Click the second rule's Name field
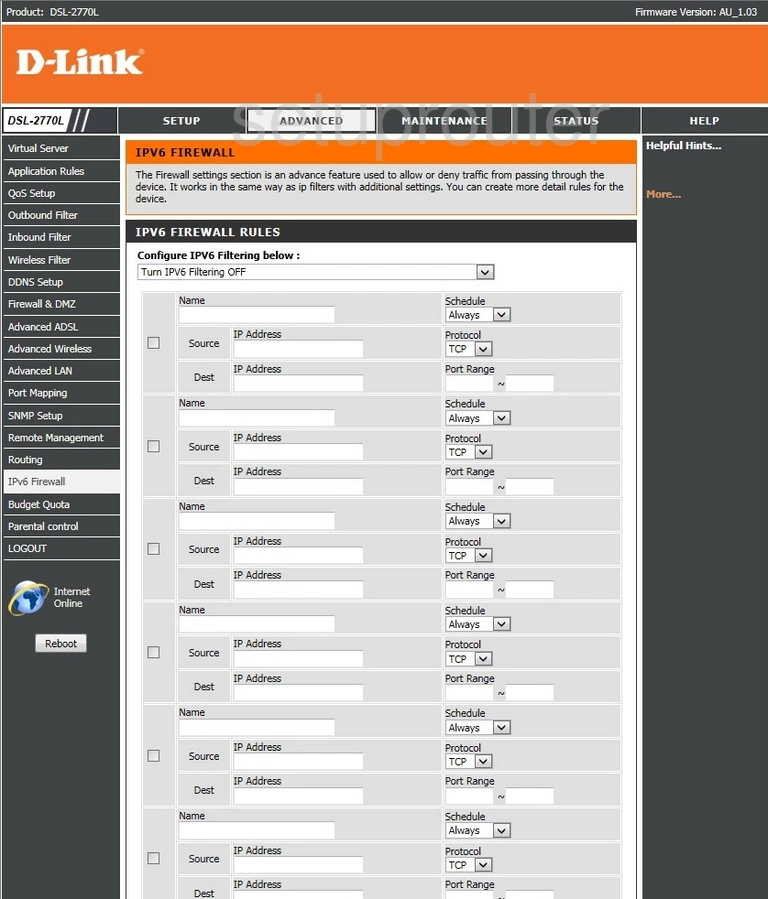Screen dimensions: 768x899 click(256, 418)
